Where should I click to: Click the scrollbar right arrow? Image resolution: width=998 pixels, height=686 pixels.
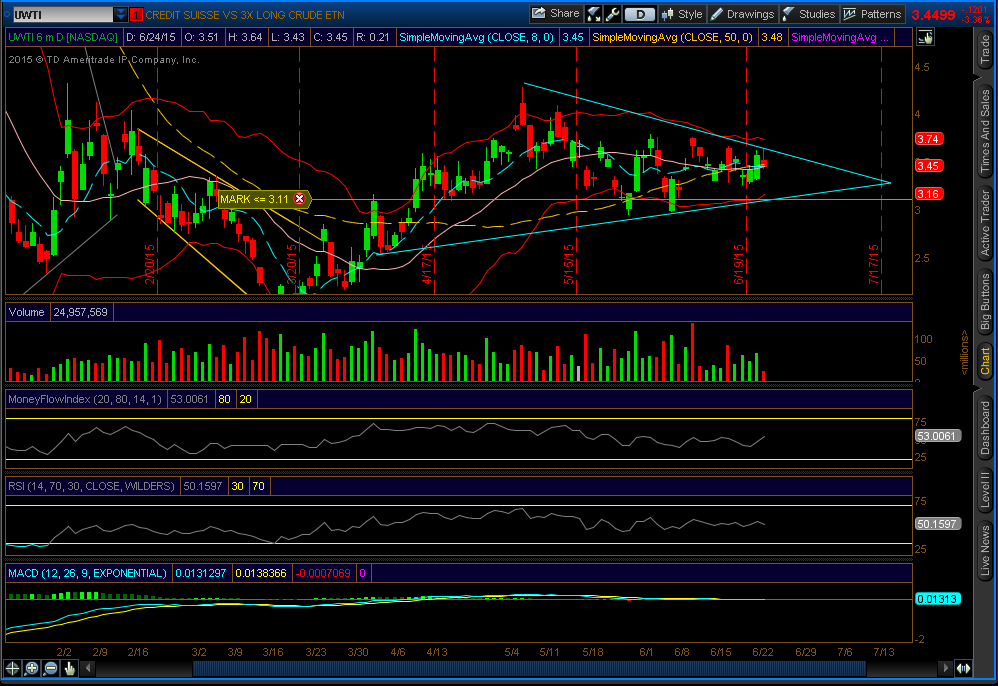point(945,668)
